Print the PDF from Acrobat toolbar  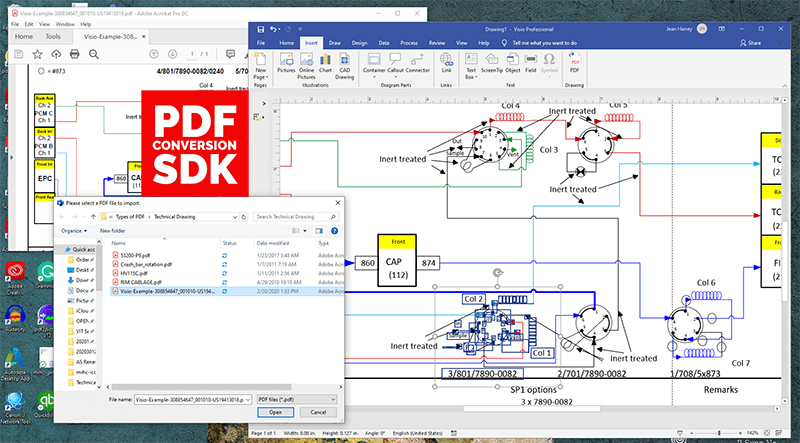[74, 54]
